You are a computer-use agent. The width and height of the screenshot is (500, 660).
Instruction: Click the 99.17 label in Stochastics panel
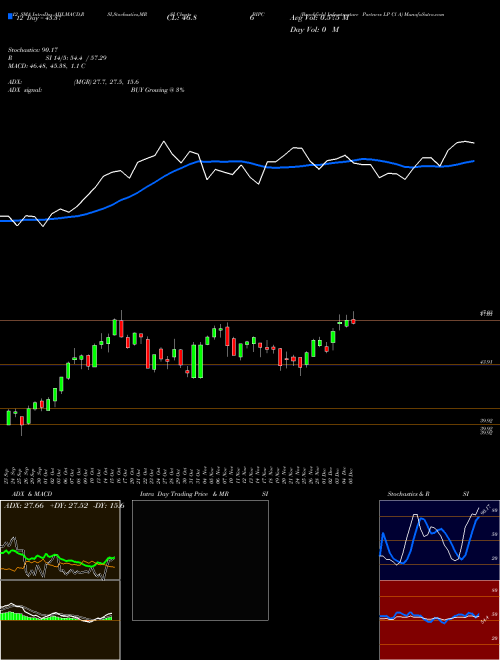[x=484, y=509]
